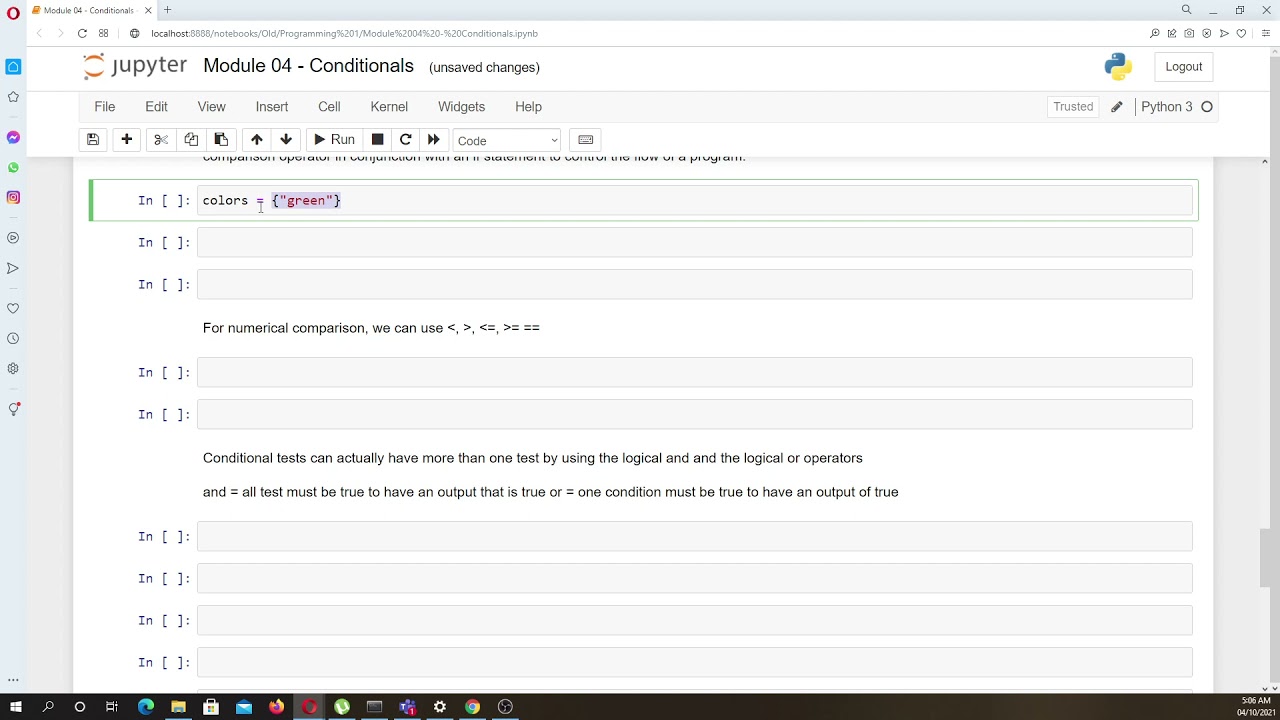Open Messenger in Opera sidebar
Image resolution: width=1280 pixels, height=720 pixels.
[x=13, y=137]
